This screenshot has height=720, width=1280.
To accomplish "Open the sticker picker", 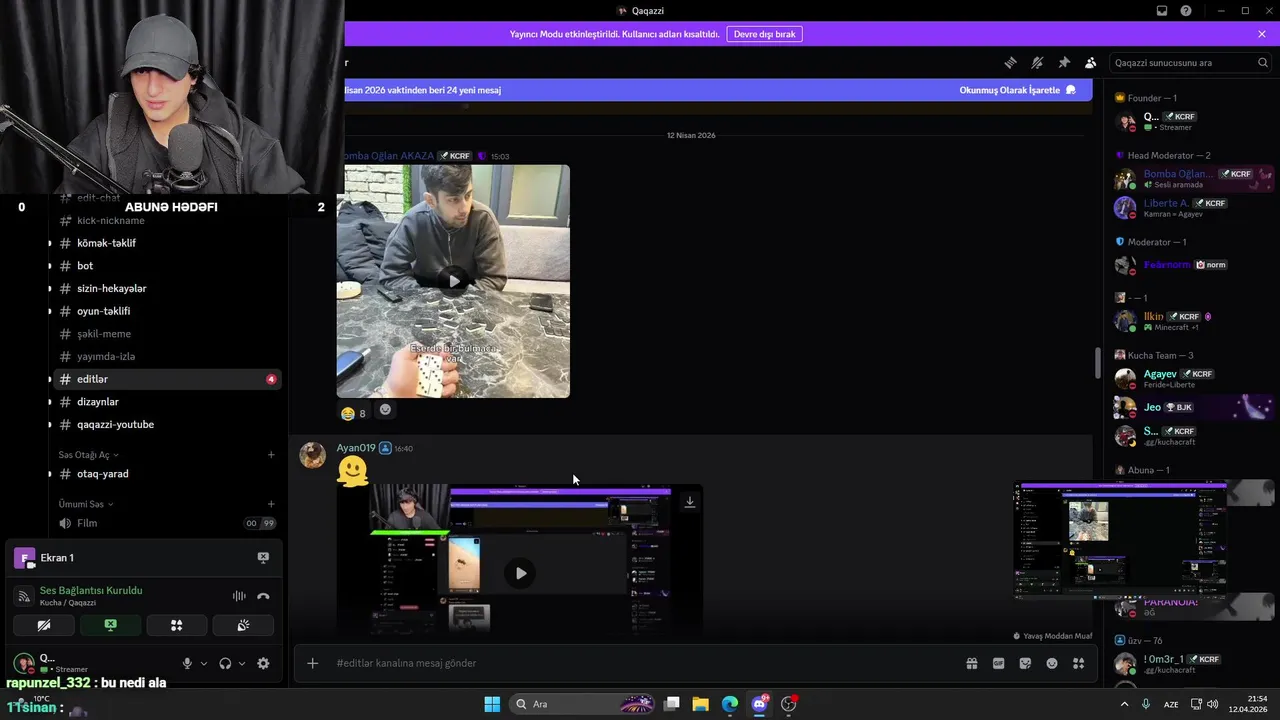I will tap(1025, 663).
